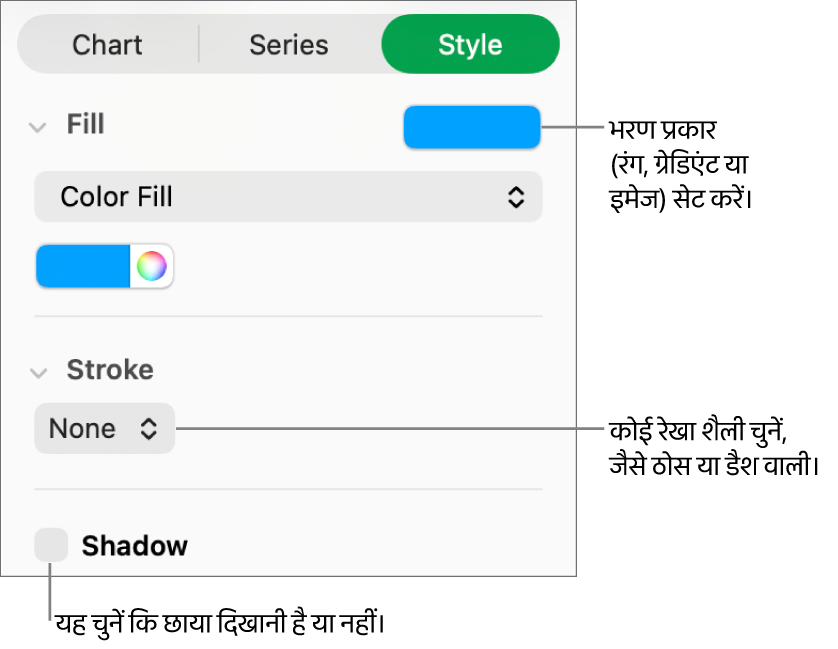The image size is (838, 649).
Task: Click the Fill section heading
Action: [x=85, y=125]
